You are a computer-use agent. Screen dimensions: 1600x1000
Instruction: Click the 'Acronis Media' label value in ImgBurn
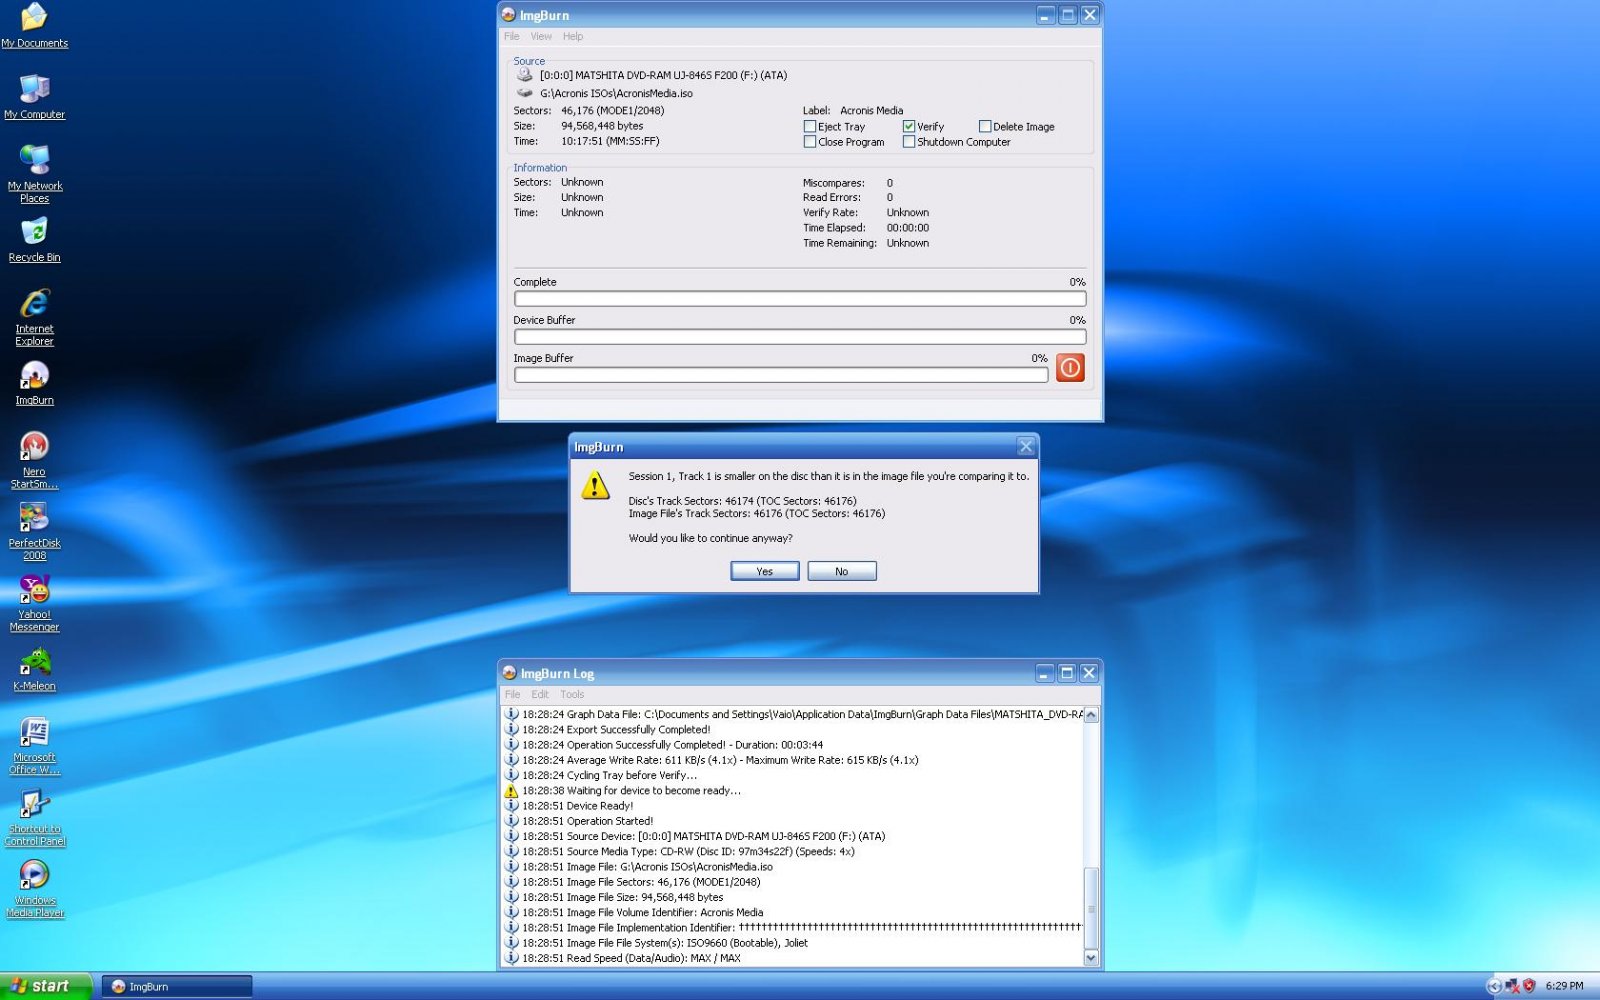click(x=872, y=111)
